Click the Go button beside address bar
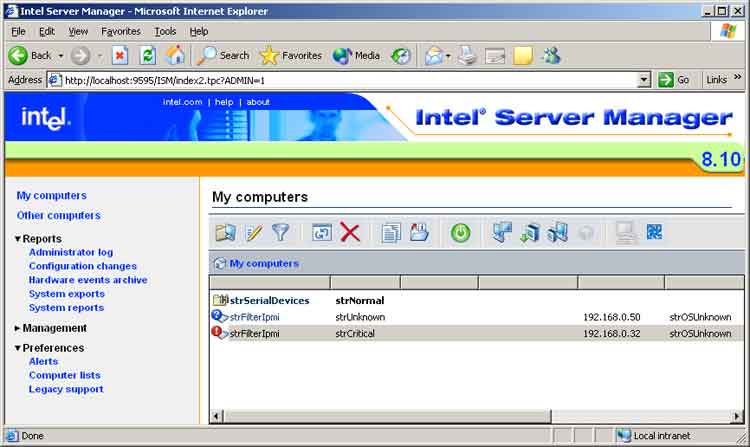The image size is (750, 447). pos(675,80)
